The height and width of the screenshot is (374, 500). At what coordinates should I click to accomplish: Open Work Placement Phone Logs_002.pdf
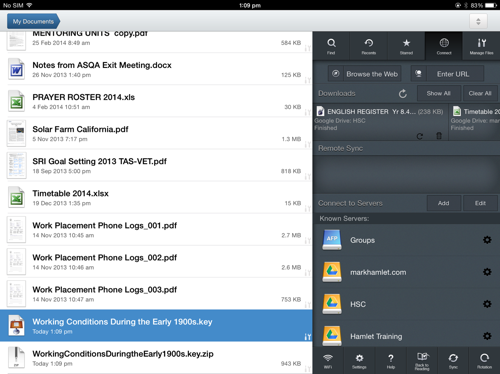click(156, 262)
